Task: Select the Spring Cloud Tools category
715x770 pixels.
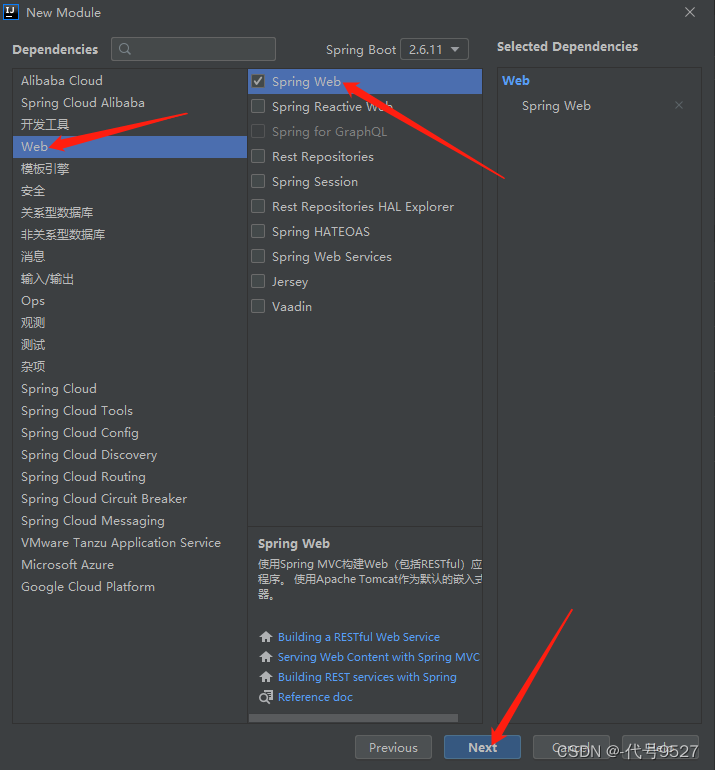Action: (x=130, y=411)
